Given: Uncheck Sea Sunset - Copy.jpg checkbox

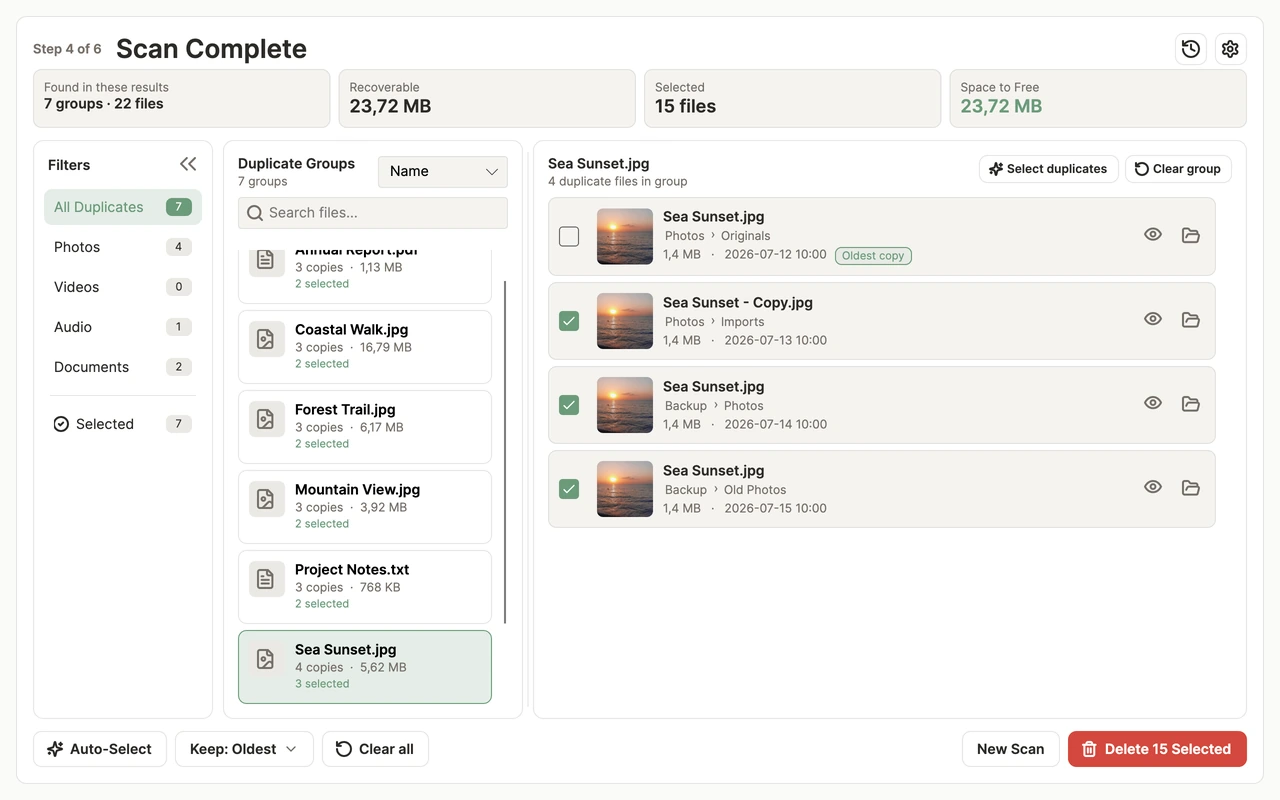Looking at the screenshot, I should [x=569, y=320].
